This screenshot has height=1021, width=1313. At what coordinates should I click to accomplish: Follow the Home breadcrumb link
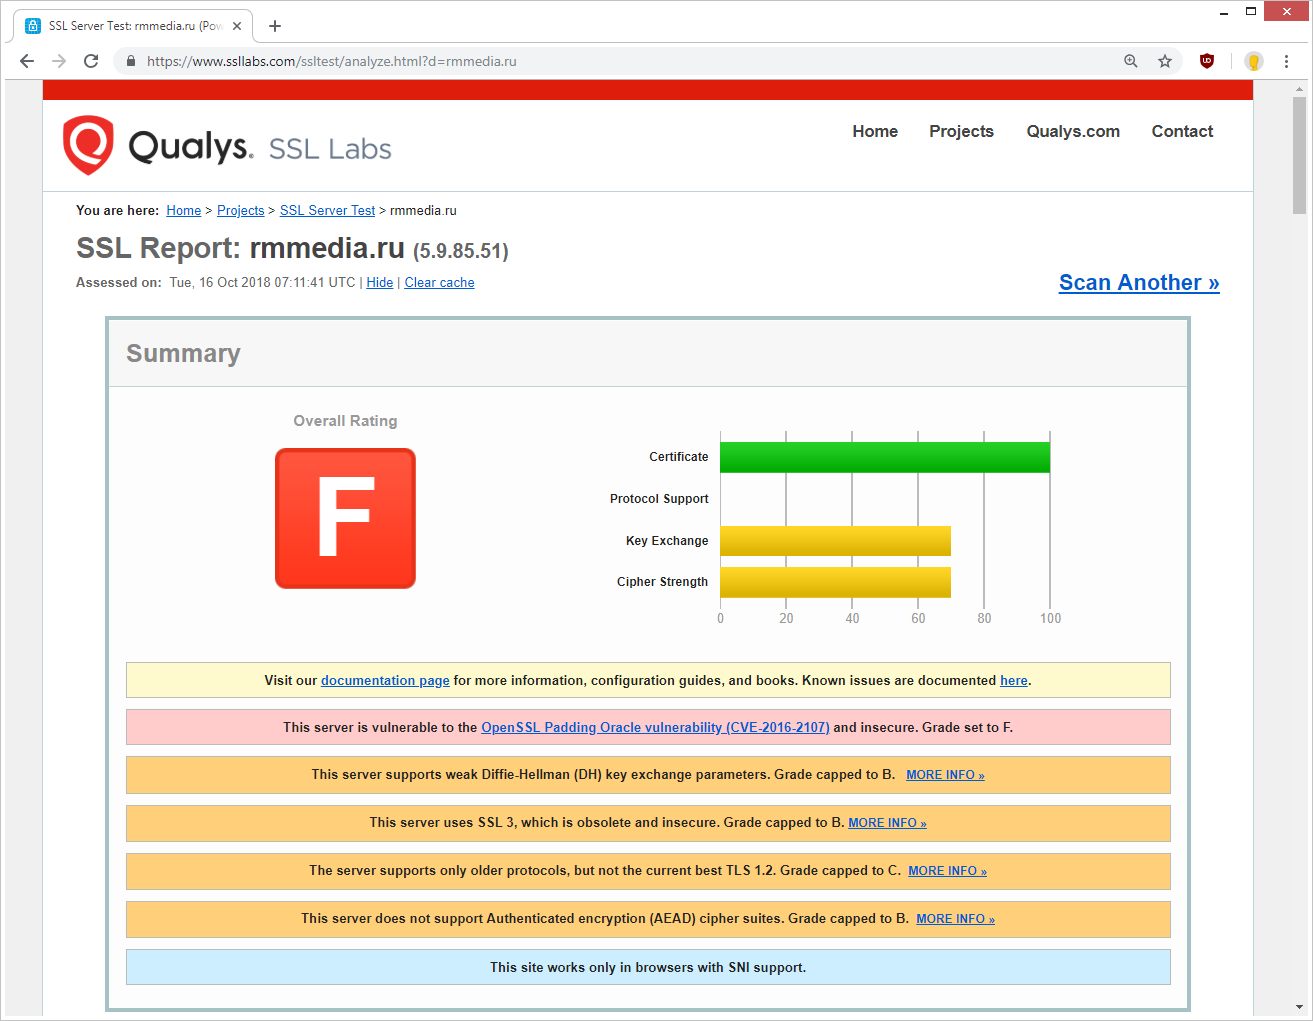pyautogui.click(x=184, y=210)
